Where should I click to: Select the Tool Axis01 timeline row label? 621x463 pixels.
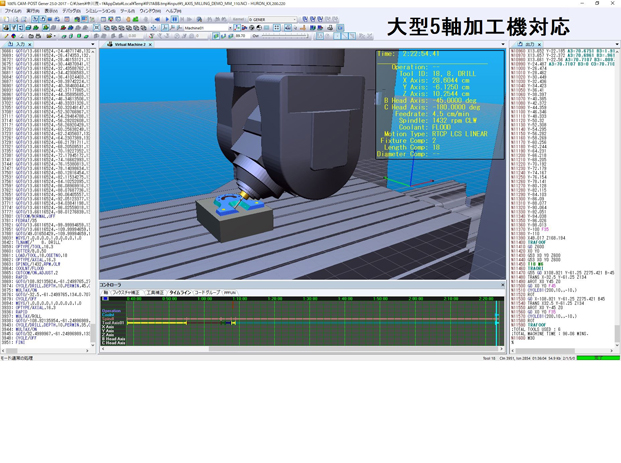(x=113, y=323)
